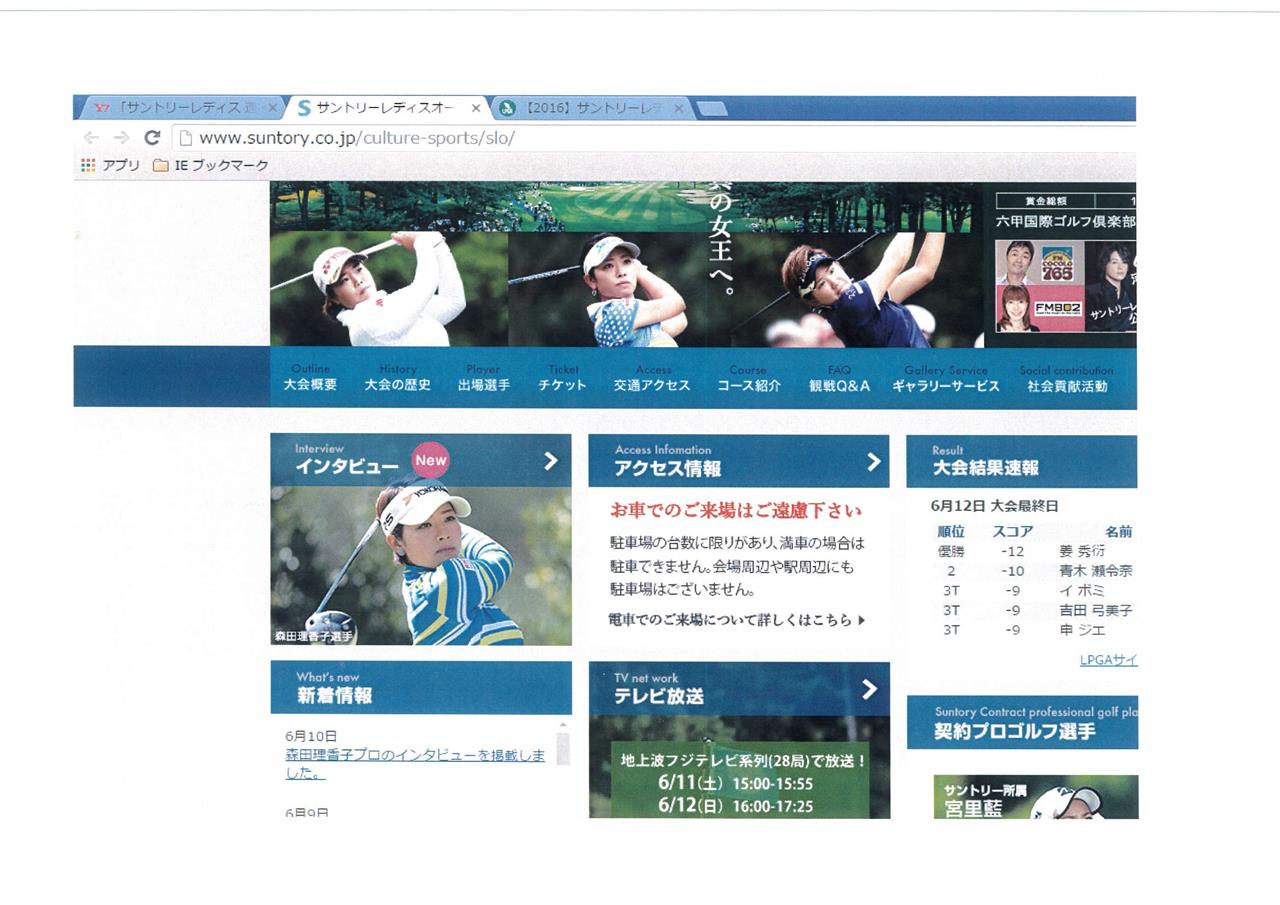Click winner name 姜 秀衍

click(x=1082, y=551)
